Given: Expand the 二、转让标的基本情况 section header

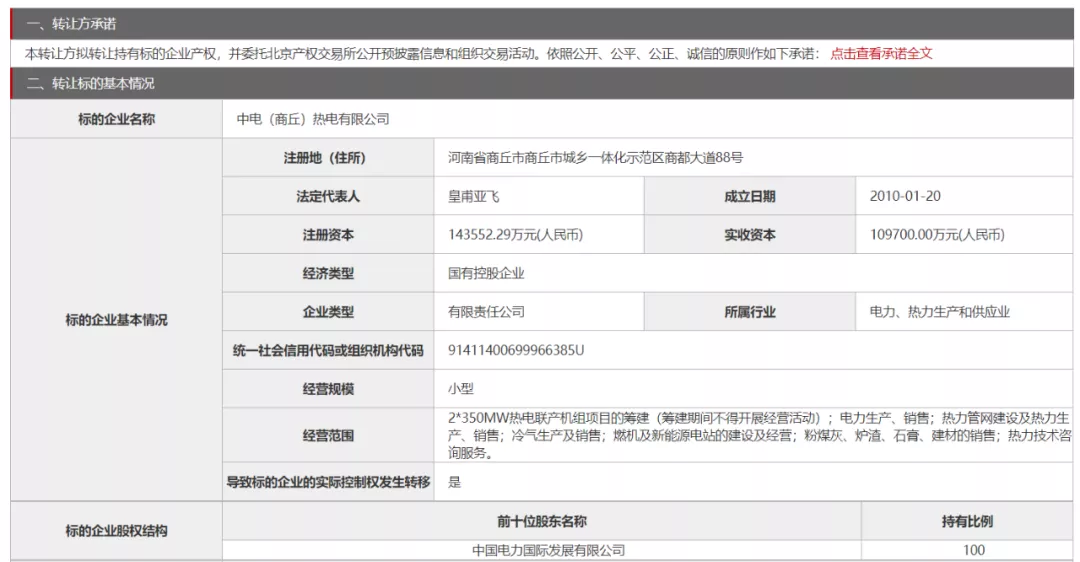Looking at the screenshot, I should [90, 84].
